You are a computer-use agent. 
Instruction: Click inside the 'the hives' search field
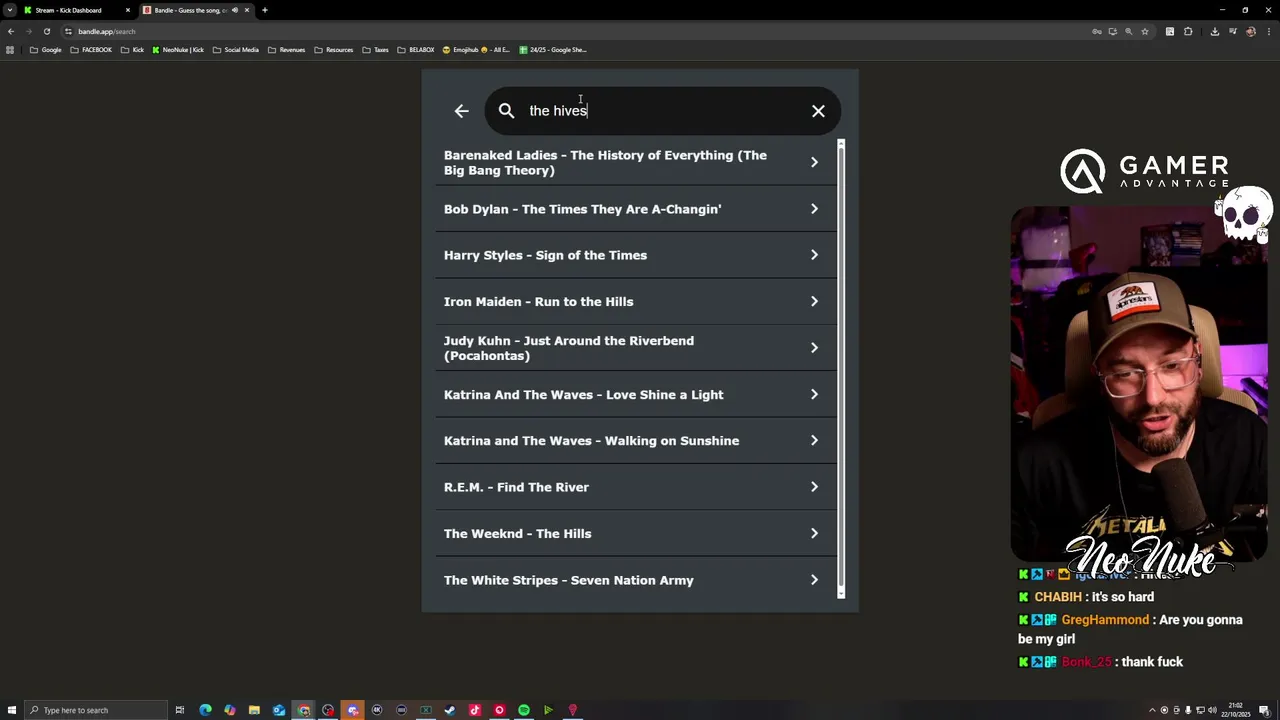pyautogui.click(x=662, y=111)
